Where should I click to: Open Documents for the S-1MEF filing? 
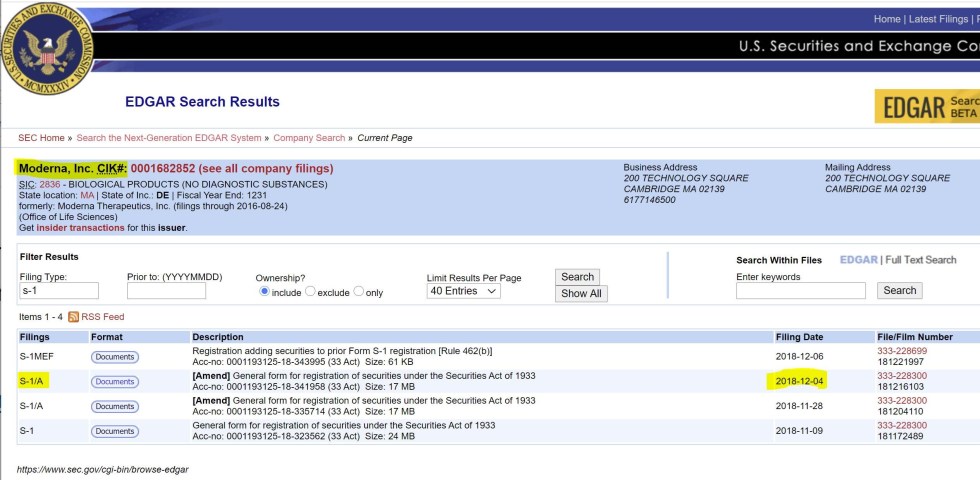(x=115, y=357)
